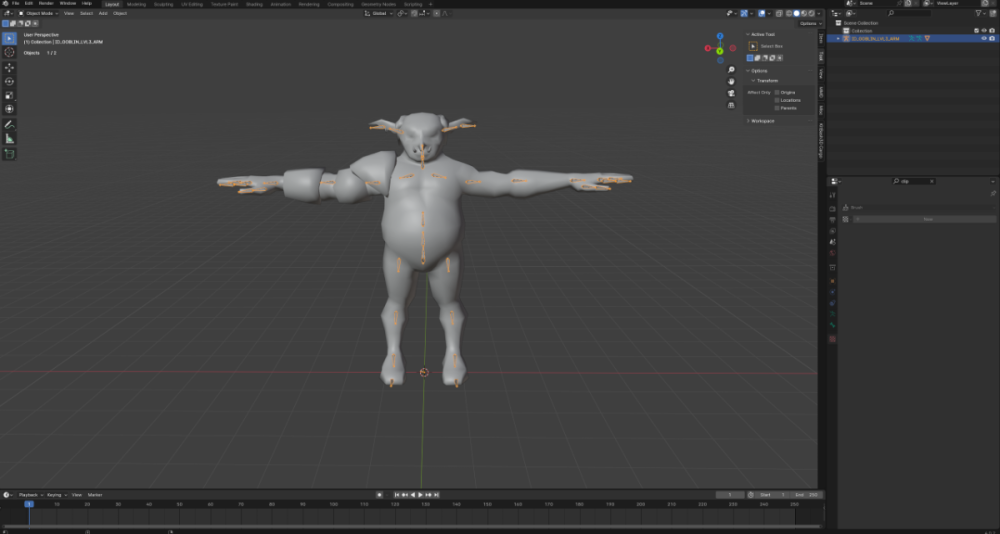The height and width of the screenshot is (534, 1000).
Task: Activate the Measure tool
Action: tap(10, 138)
